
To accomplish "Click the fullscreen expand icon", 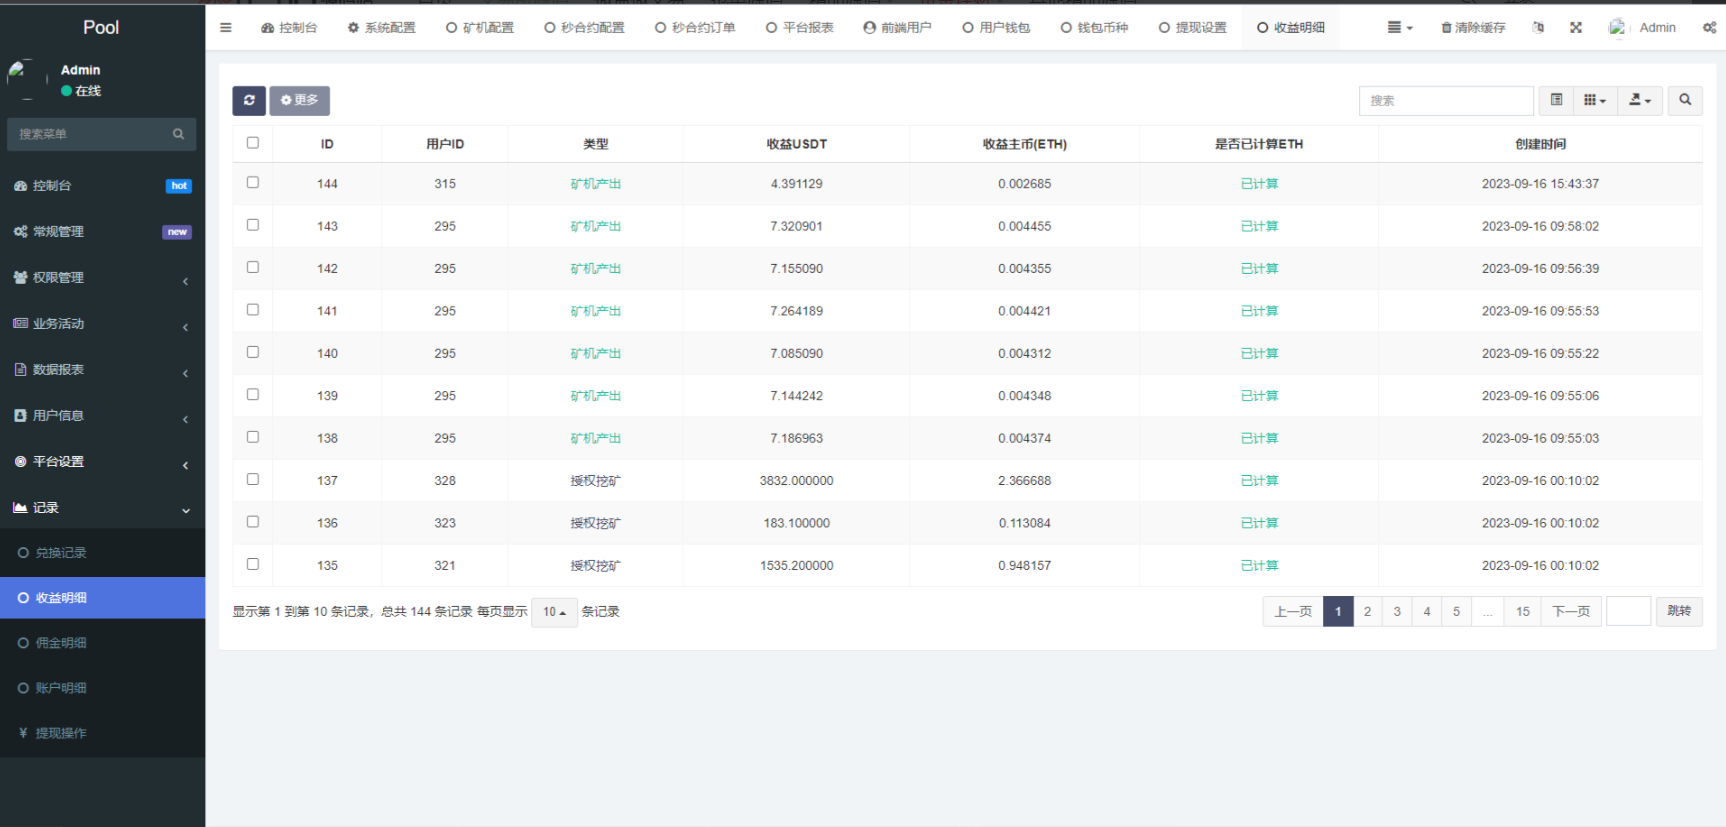I will tap(1576, 28).
